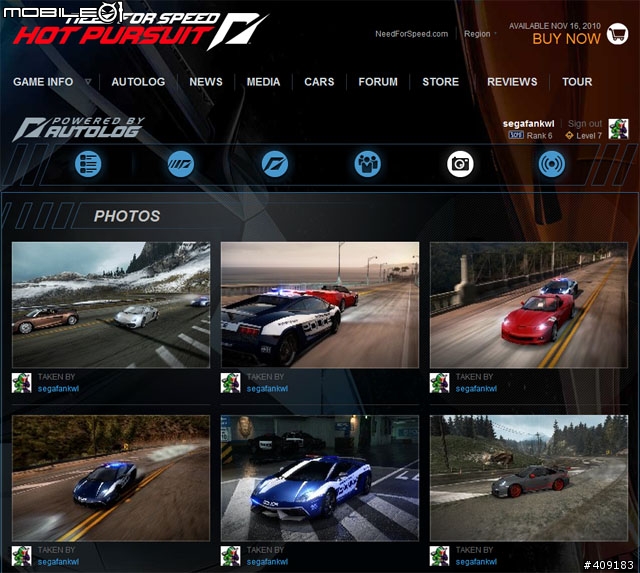Open the friends group icon

click(x=367, y=164)
